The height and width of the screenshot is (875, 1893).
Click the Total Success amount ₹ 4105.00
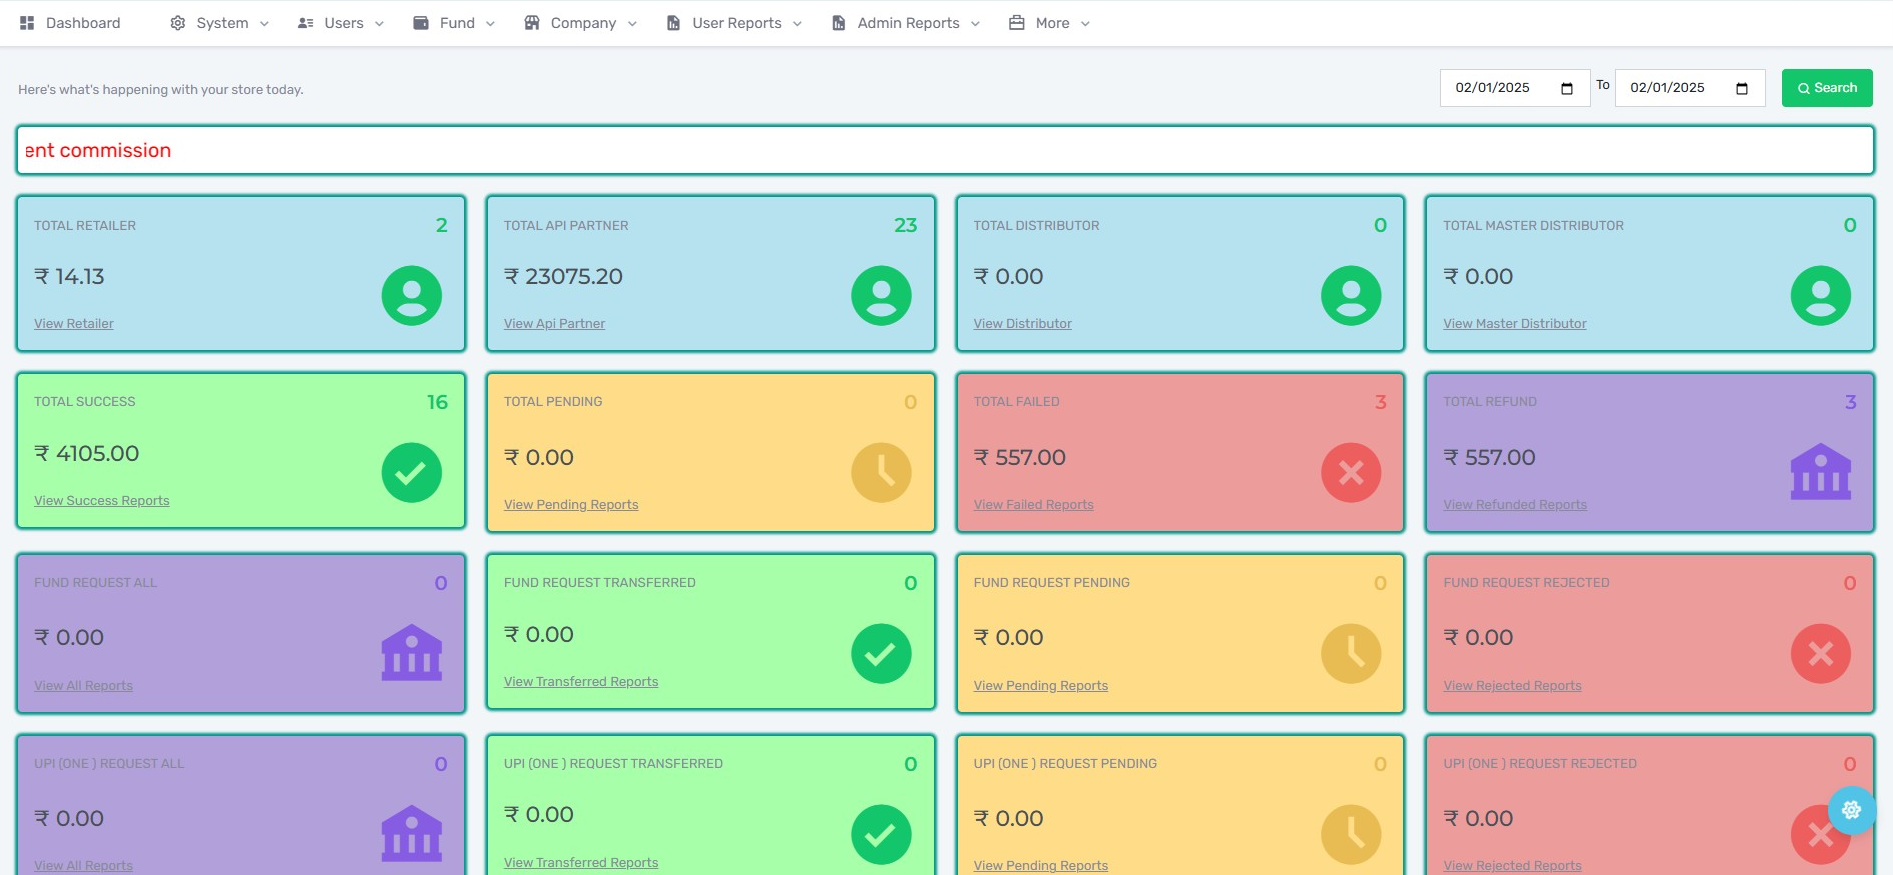pyautogui.click(x=87, y=453)
